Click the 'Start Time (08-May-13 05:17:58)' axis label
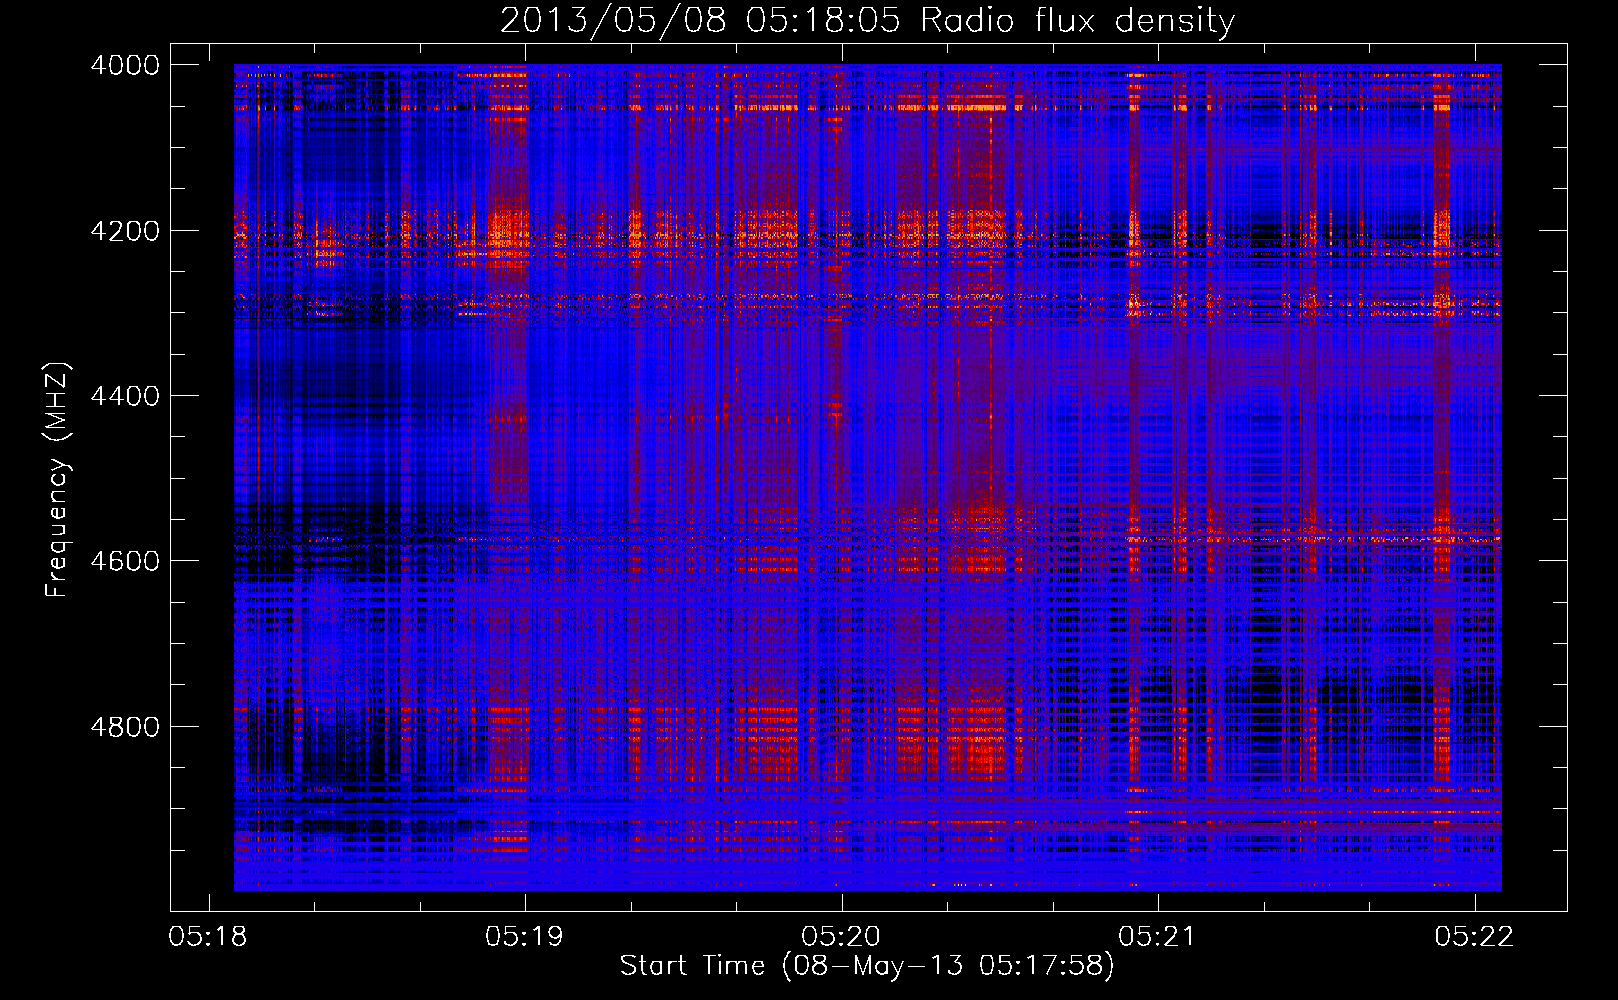1618x1000 pixels. point(867,966)
